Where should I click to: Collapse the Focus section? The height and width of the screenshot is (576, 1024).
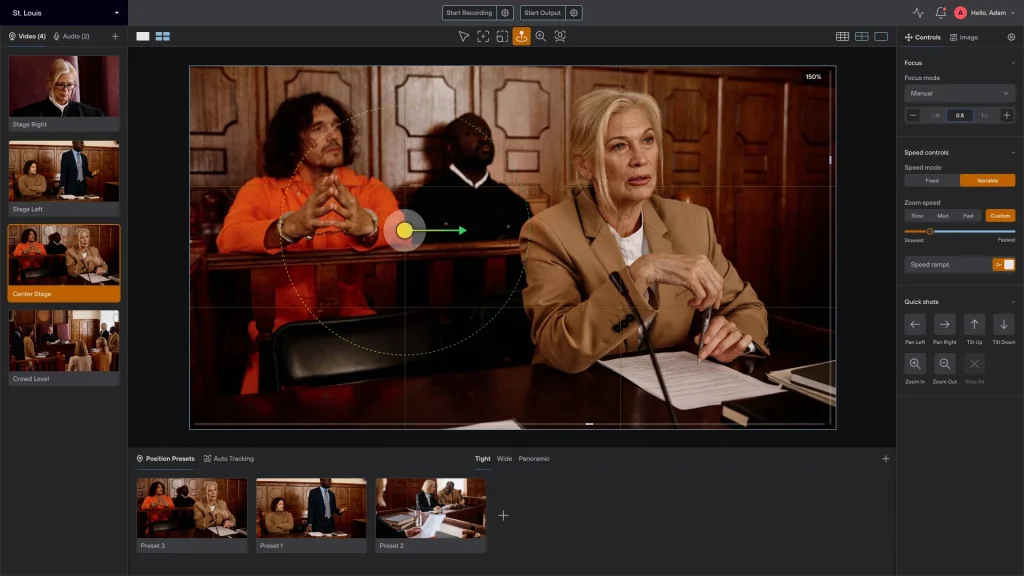[1013, 63]
